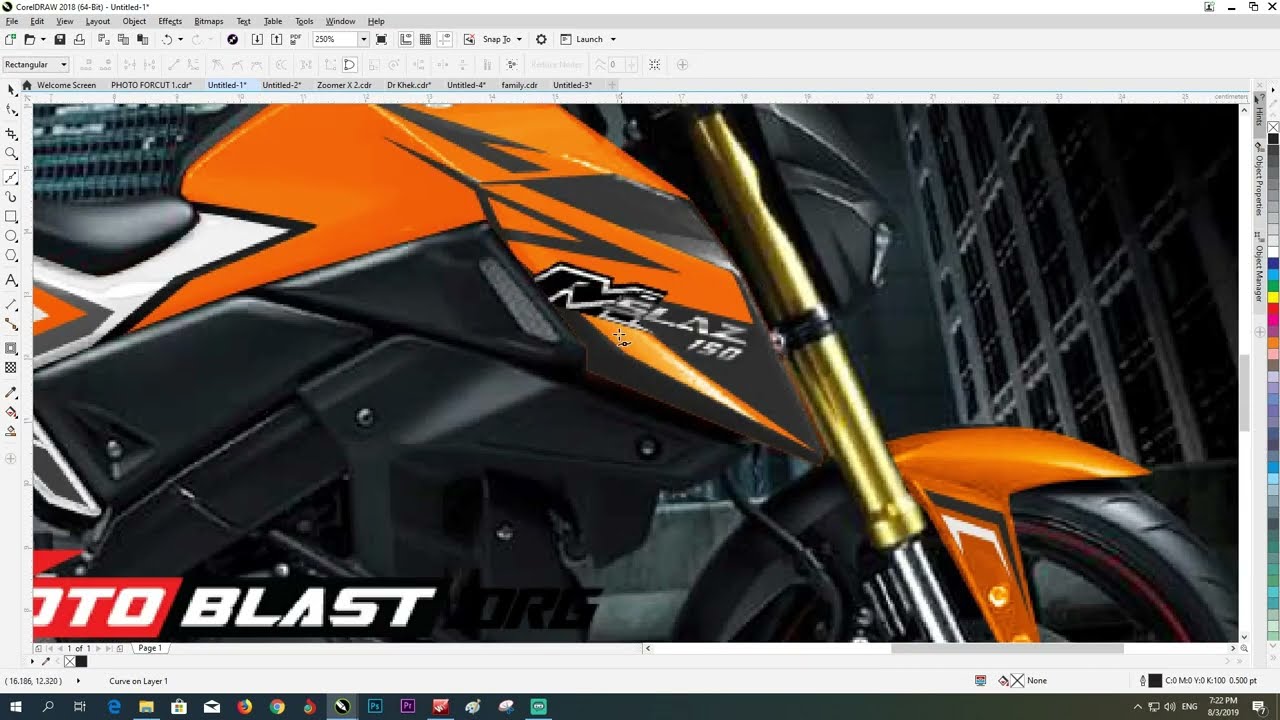This screenshot has width=1280, height=720.
Task: Click the Save floppy disk icon
Action: tap(60, 39)
